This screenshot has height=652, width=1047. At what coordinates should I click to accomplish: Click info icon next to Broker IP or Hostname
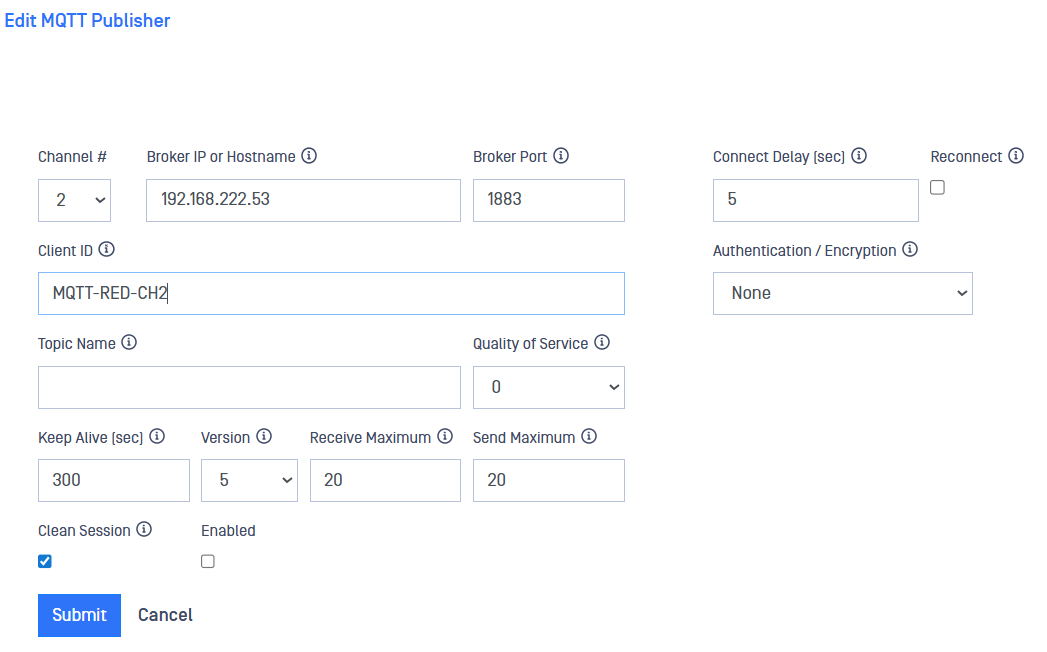click(309, 156)
